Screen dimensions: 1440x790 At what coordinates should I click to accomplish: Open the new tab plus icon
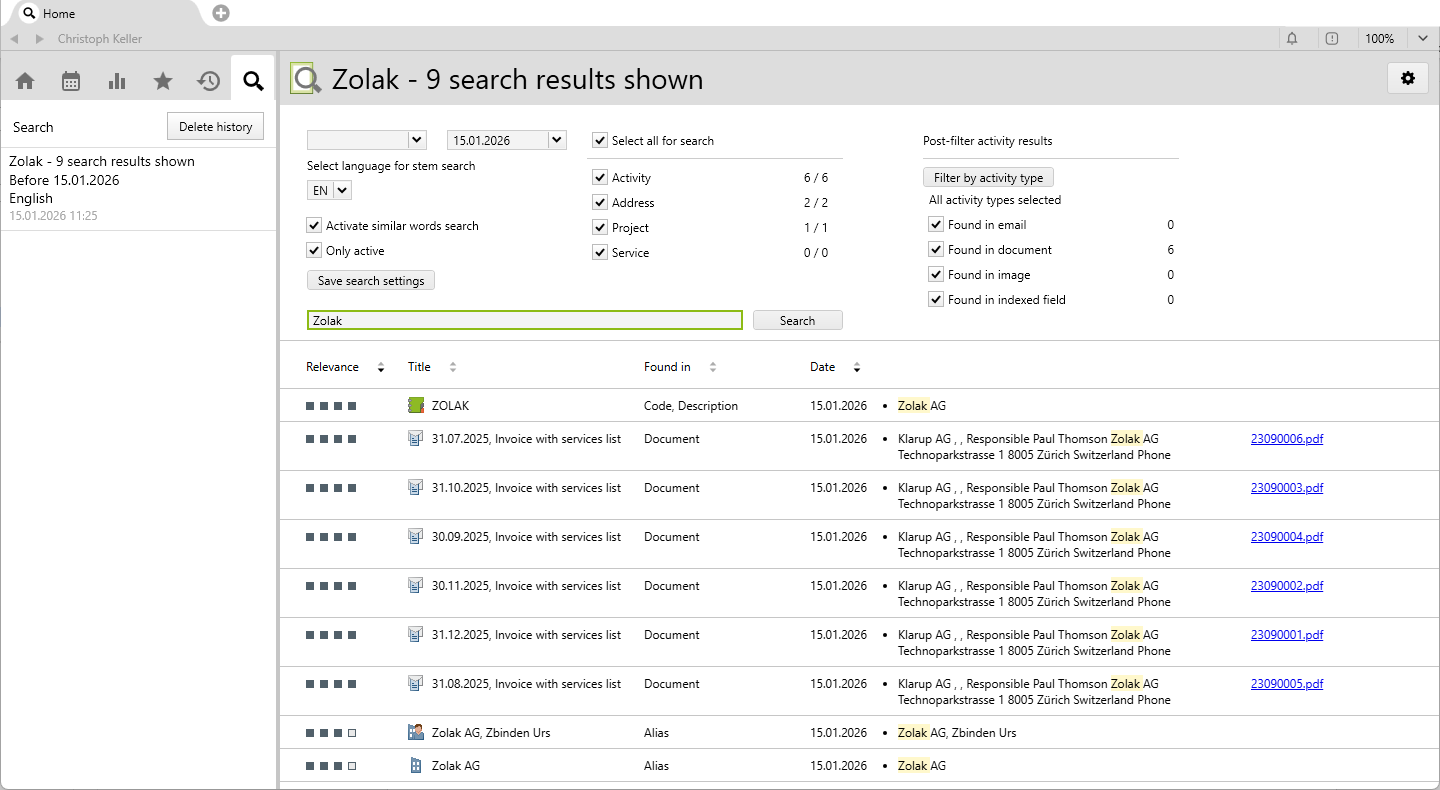pyautogui.click(x=221, y=13)
